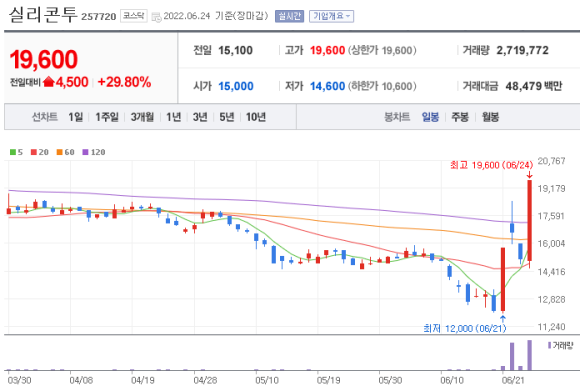
Task: Select the 3년 line chart period
Action: click(x=200, y=117)
